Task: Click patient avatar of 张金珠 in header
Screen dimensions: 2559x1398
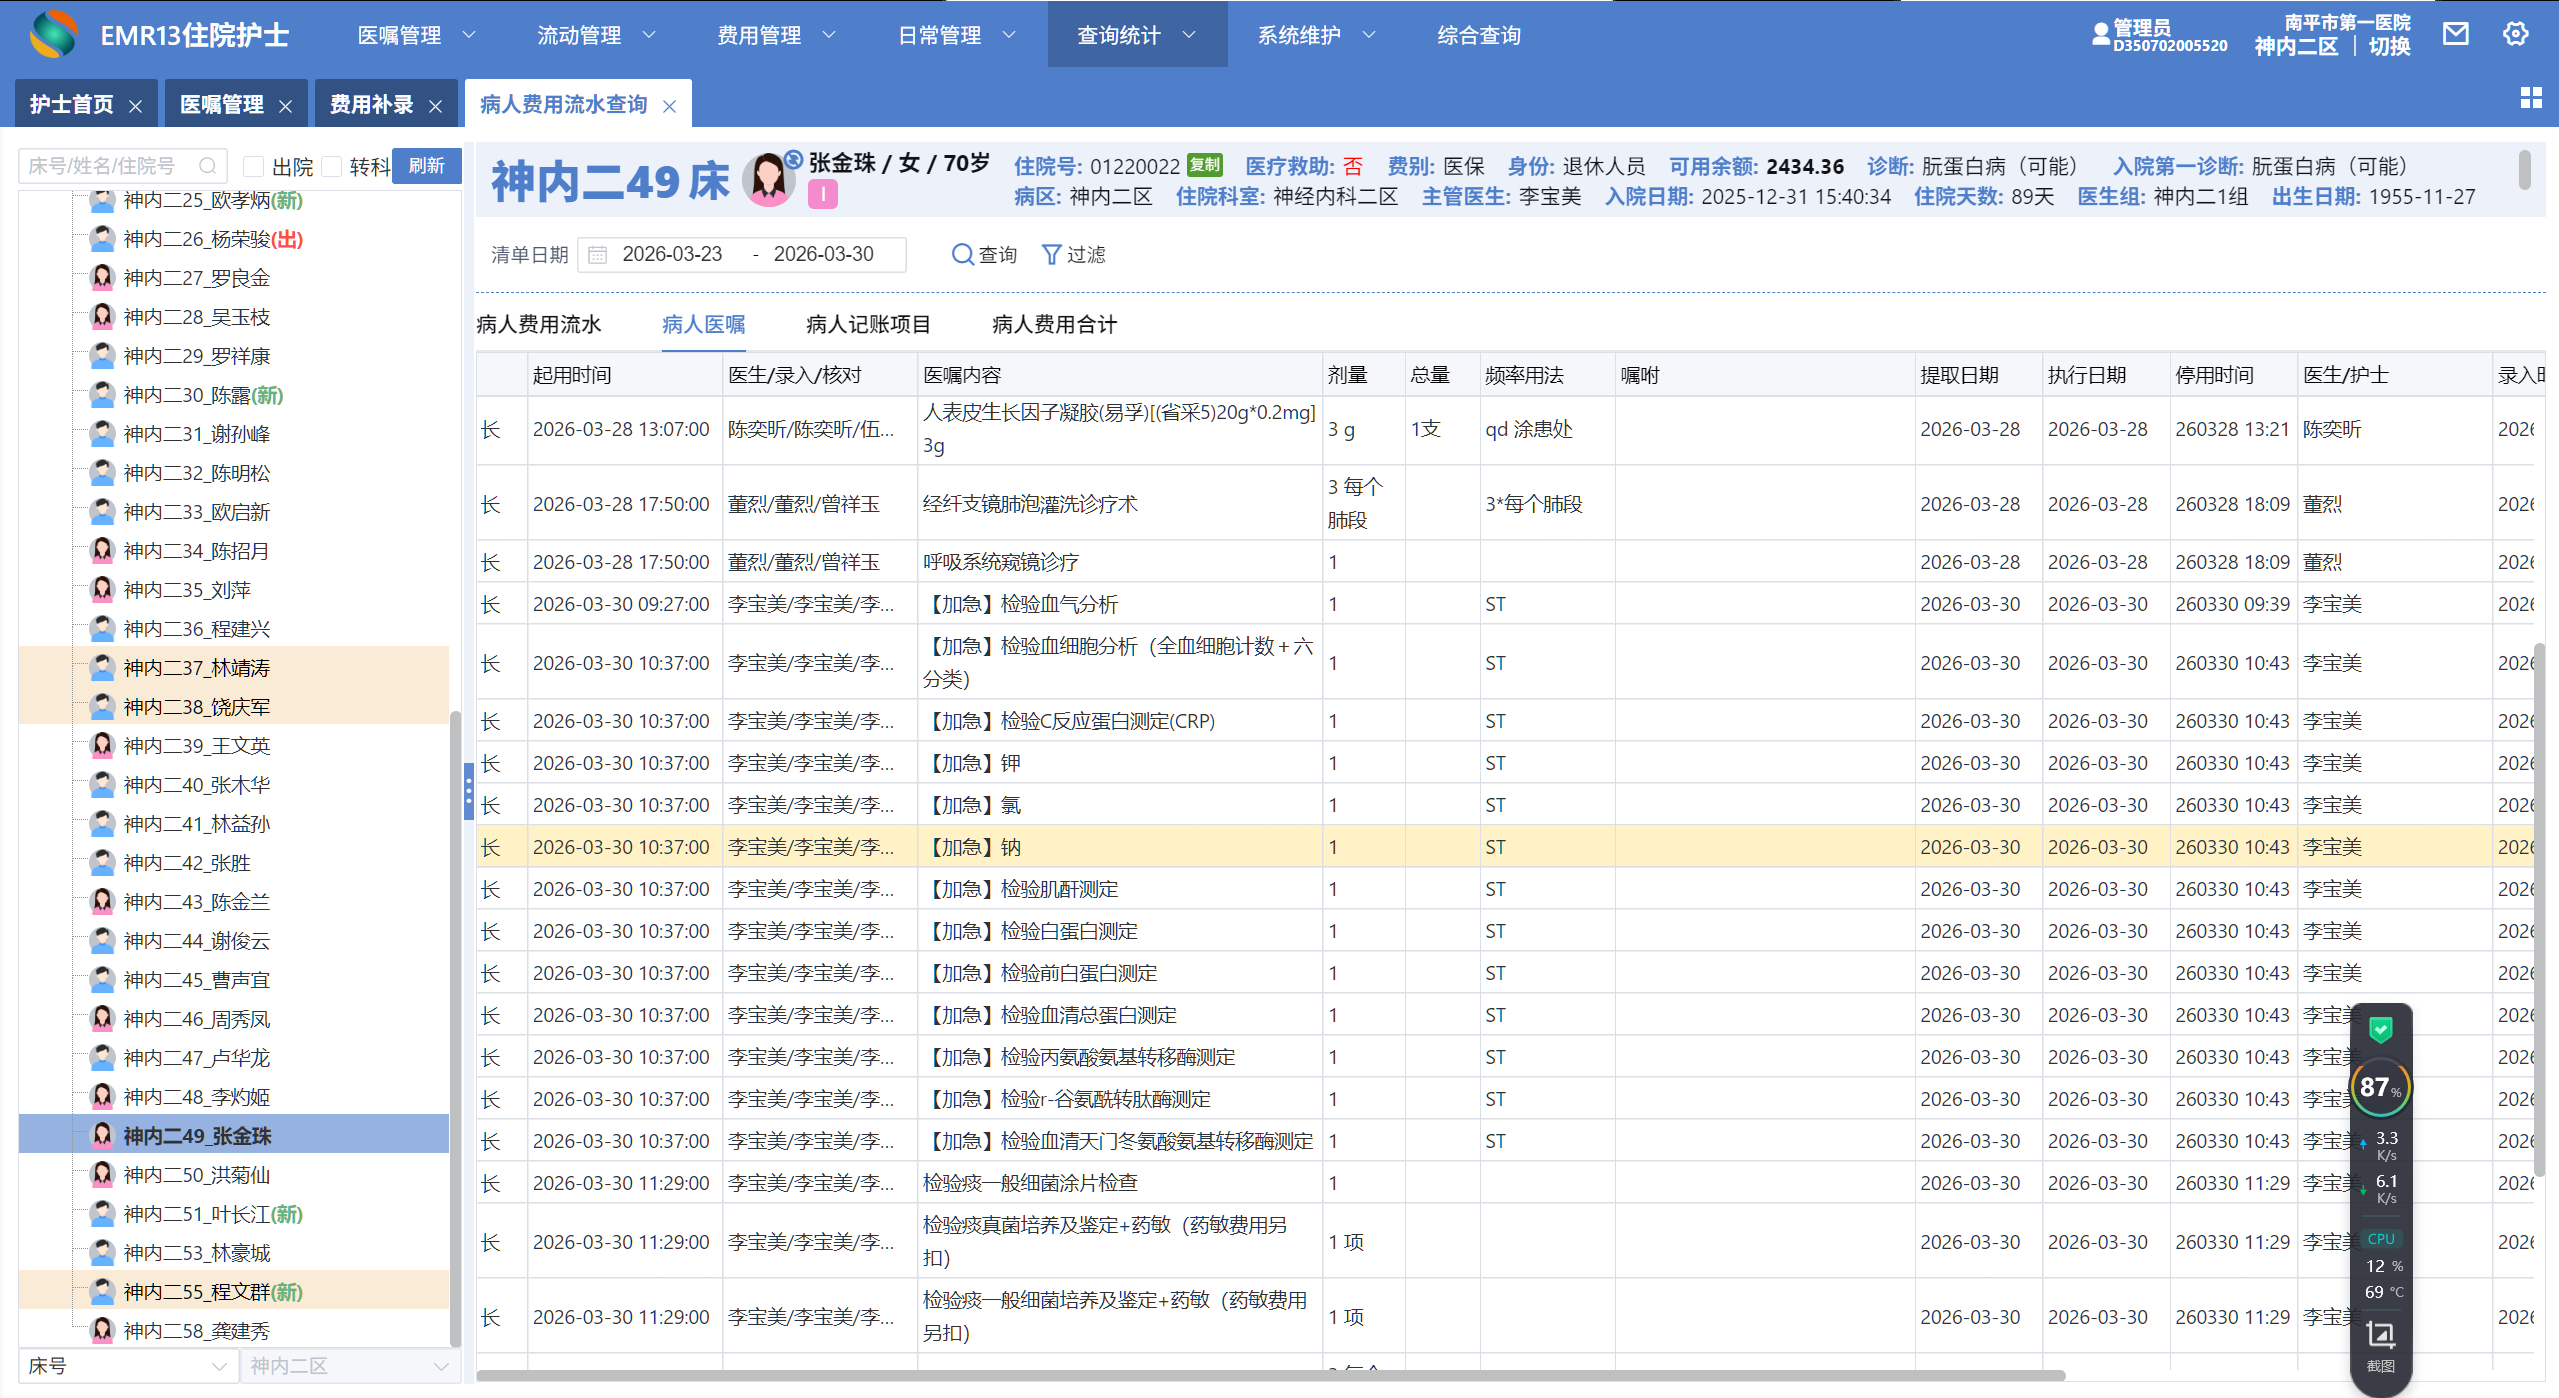Action: (x=768, y=180)
